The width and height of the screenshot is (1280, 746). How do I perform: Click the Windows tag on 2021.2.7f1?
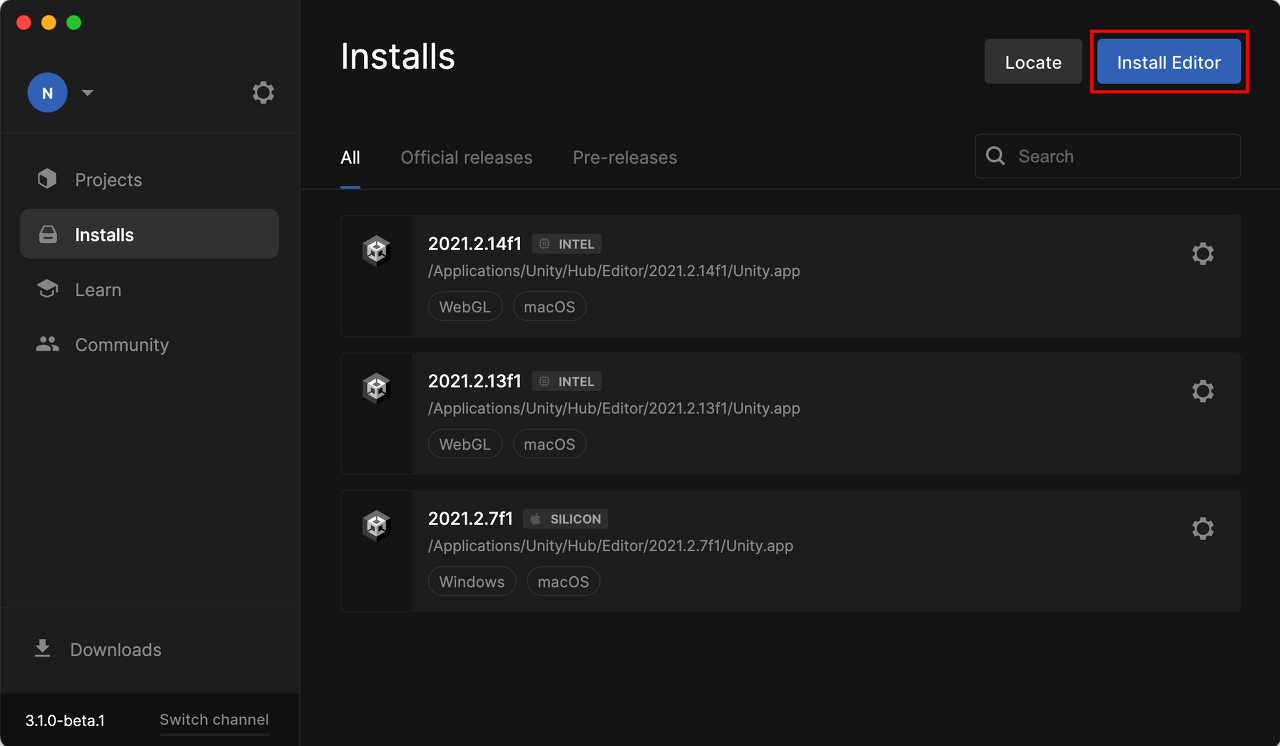[472, 582]
